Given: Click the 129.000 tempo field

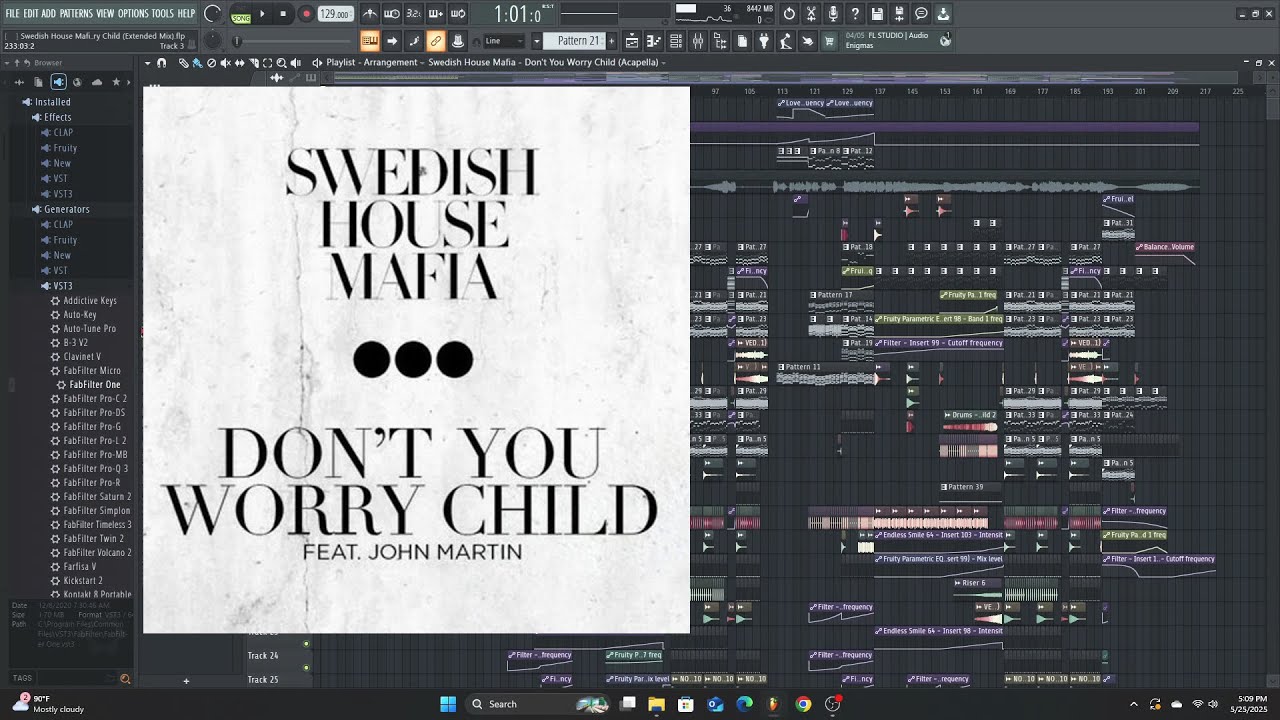Looking at the screenshot, I should pos(335,15).
